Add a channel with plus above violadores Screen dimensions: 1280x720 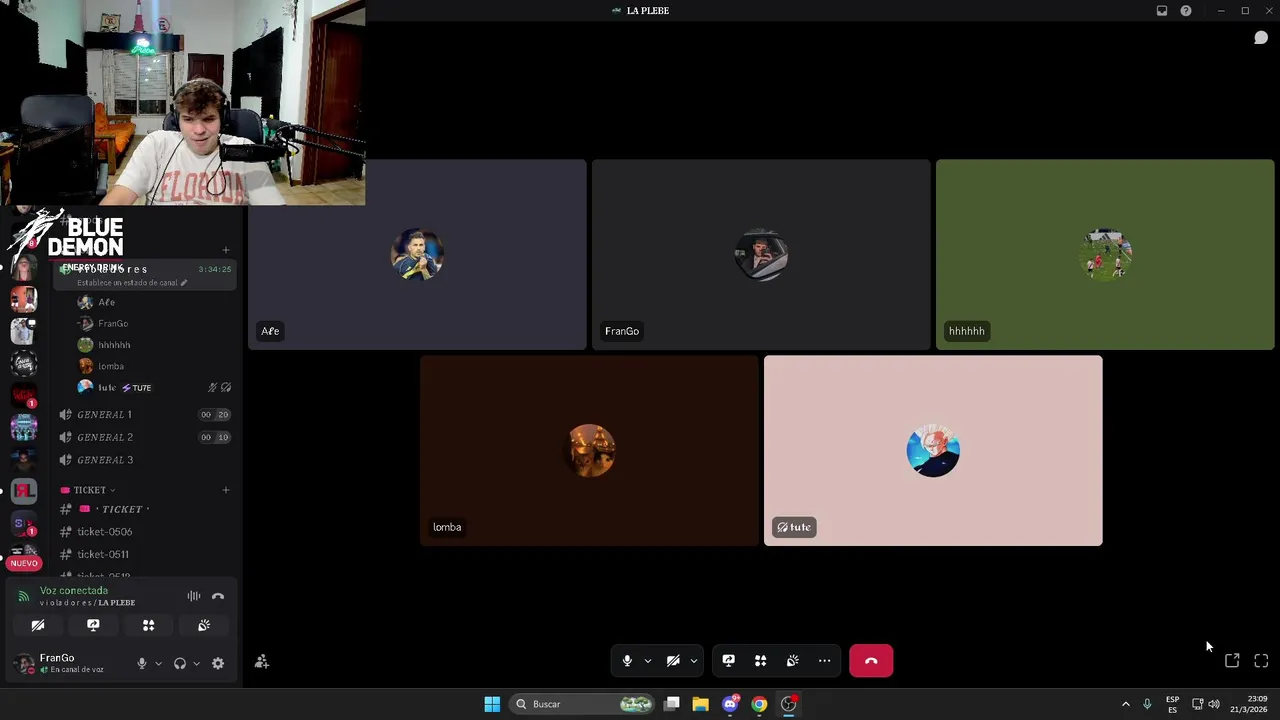click(226, 250)
